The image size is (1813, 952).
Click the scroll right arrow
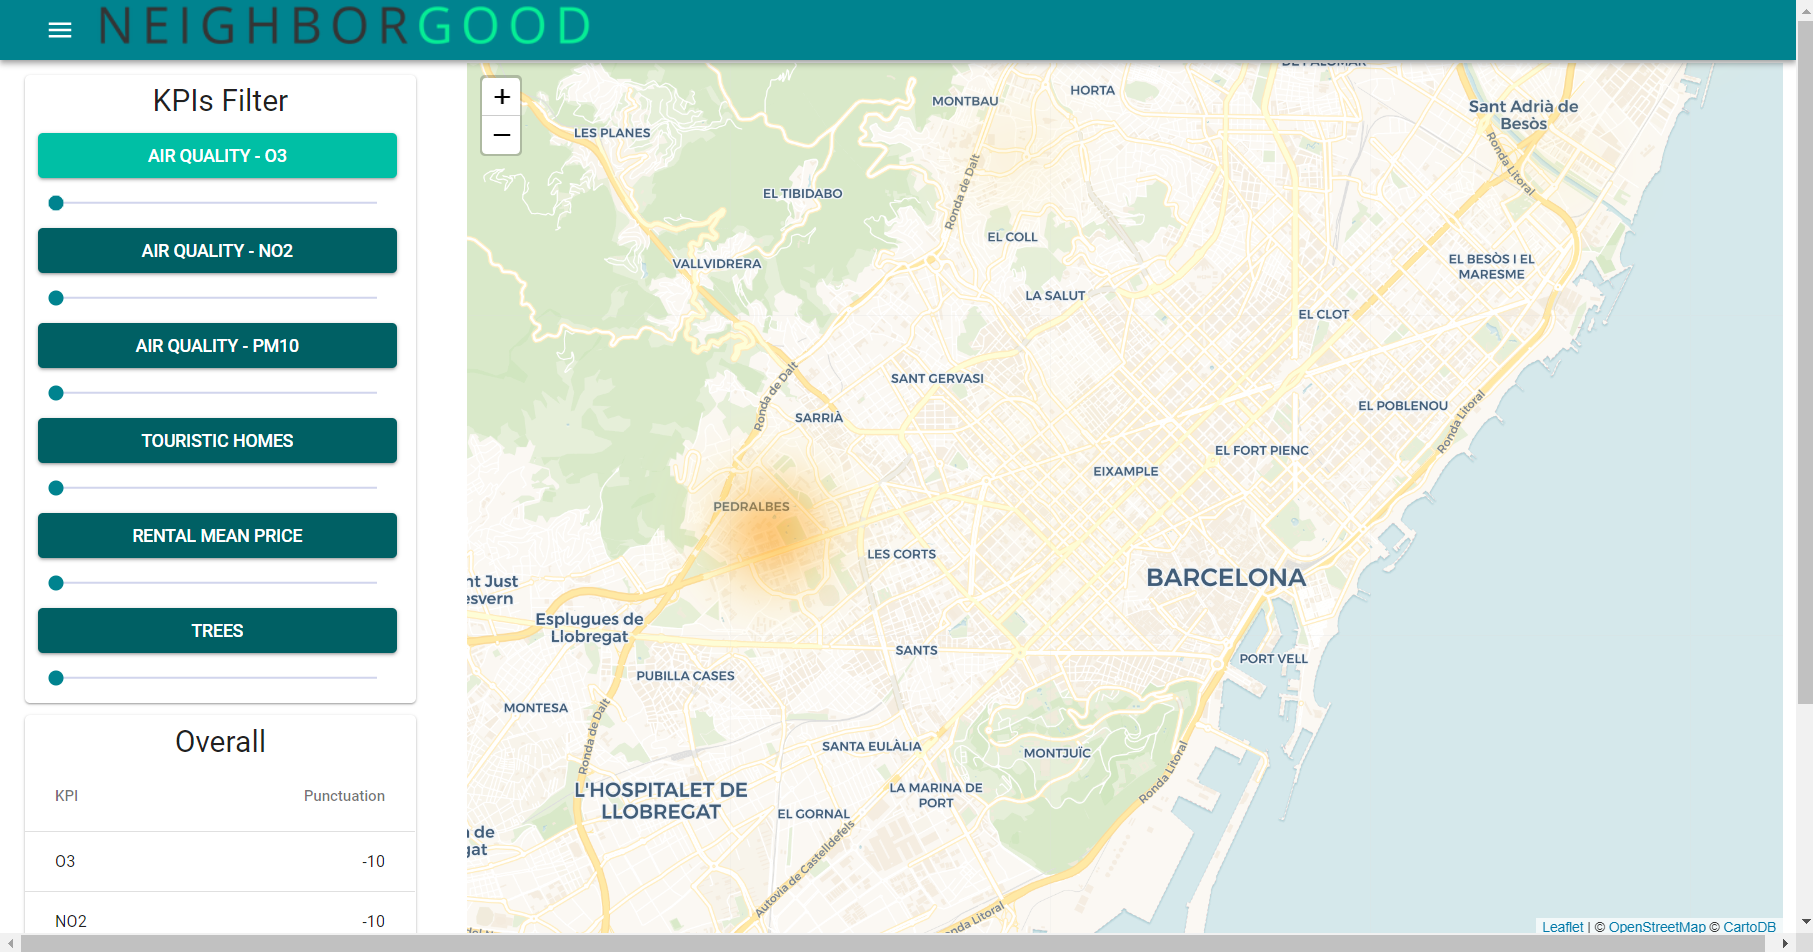[1785, 943]
